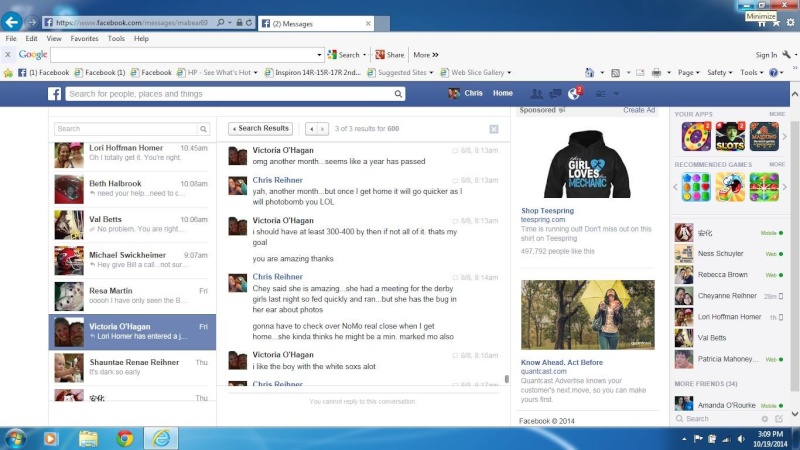Open the Page dropdown menu
800x450 pixels.
tap(688, 72)
